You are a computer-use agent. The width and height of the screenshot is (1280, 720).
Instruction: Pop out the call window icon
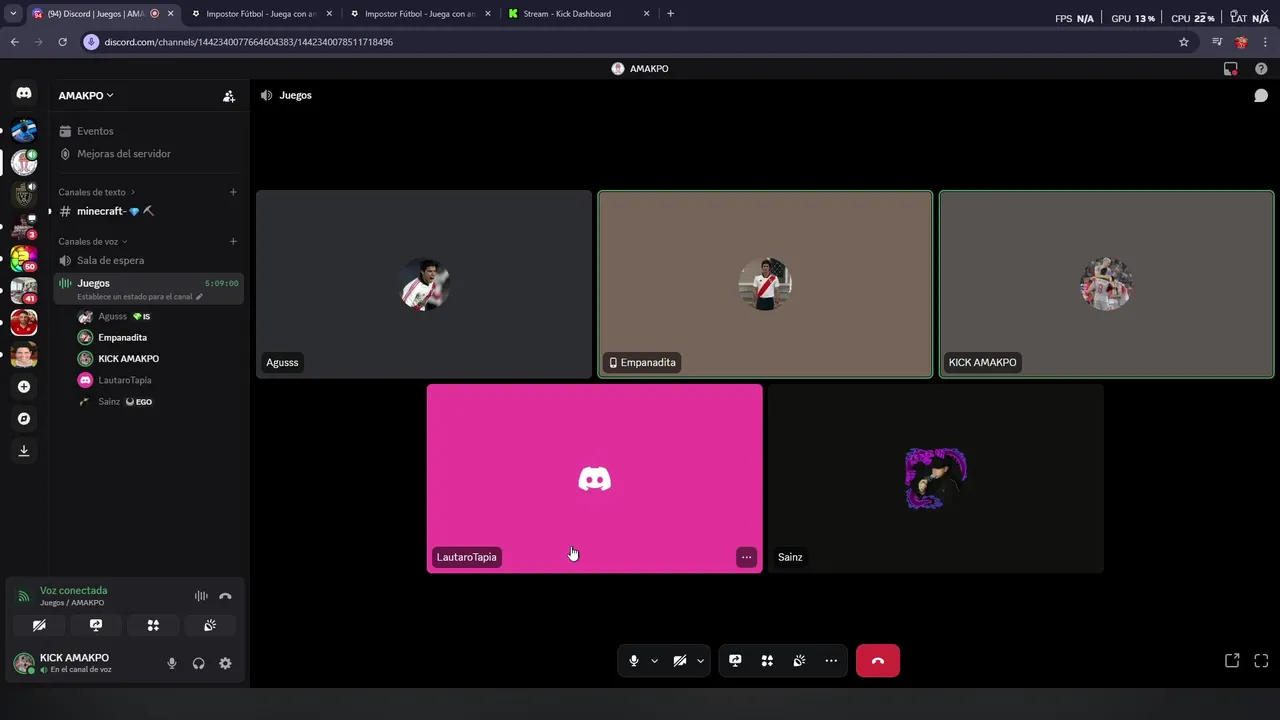(x=1232, y=661)
